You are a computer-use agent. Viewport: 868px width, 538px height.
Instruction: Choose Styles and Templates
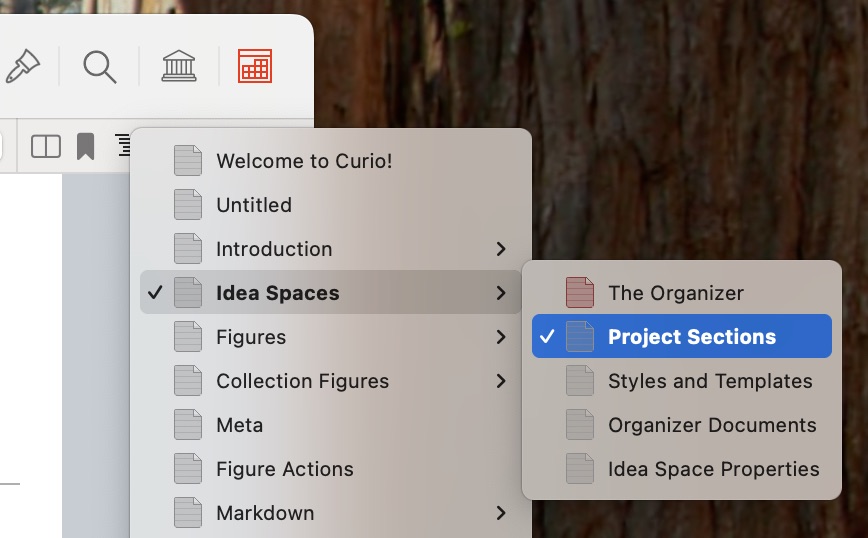(710, 381)
